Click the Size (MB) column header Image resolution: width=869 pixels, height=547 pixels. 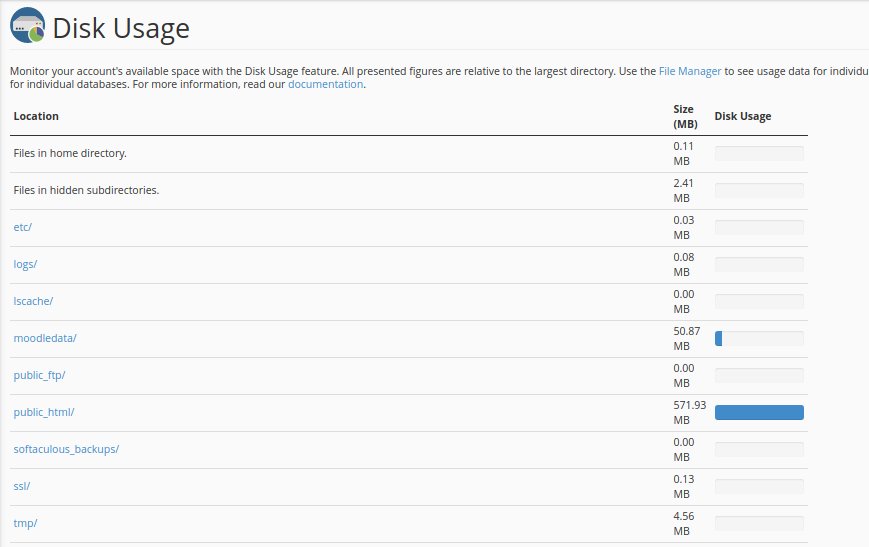(x=686, y=116)
